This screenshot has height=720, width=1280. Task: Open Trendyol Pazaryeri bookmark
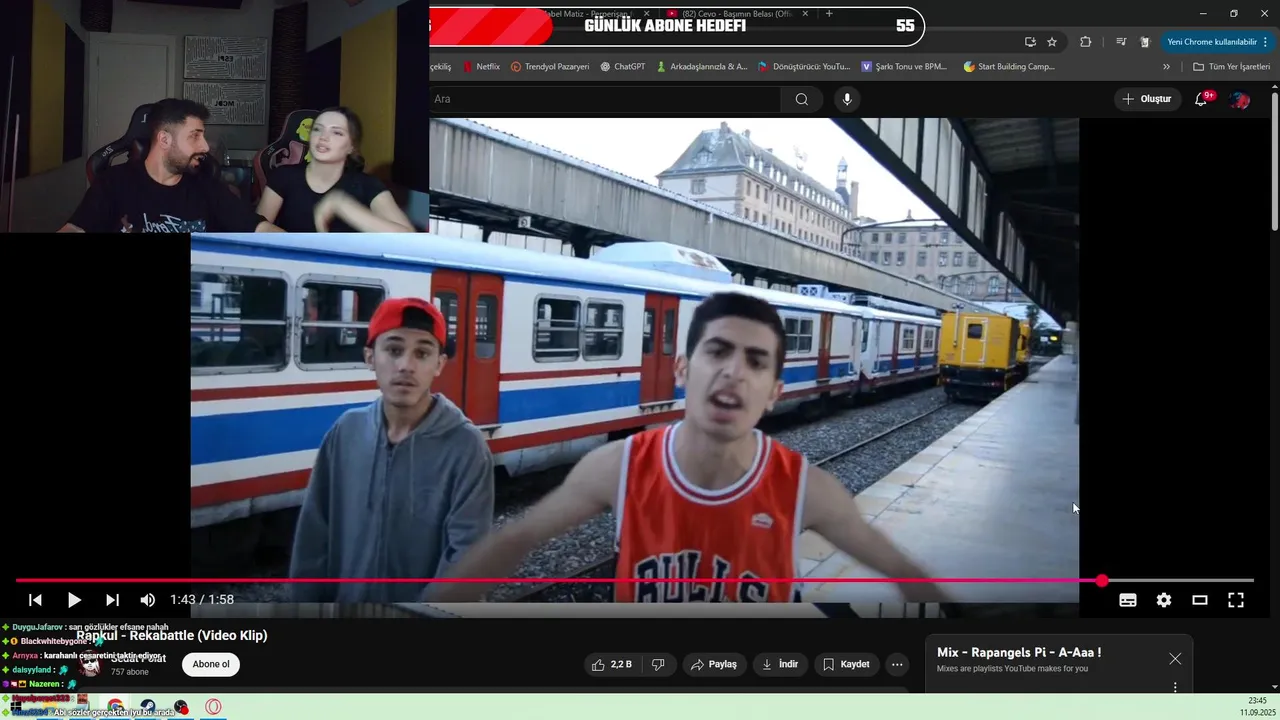tap(550, 67)
